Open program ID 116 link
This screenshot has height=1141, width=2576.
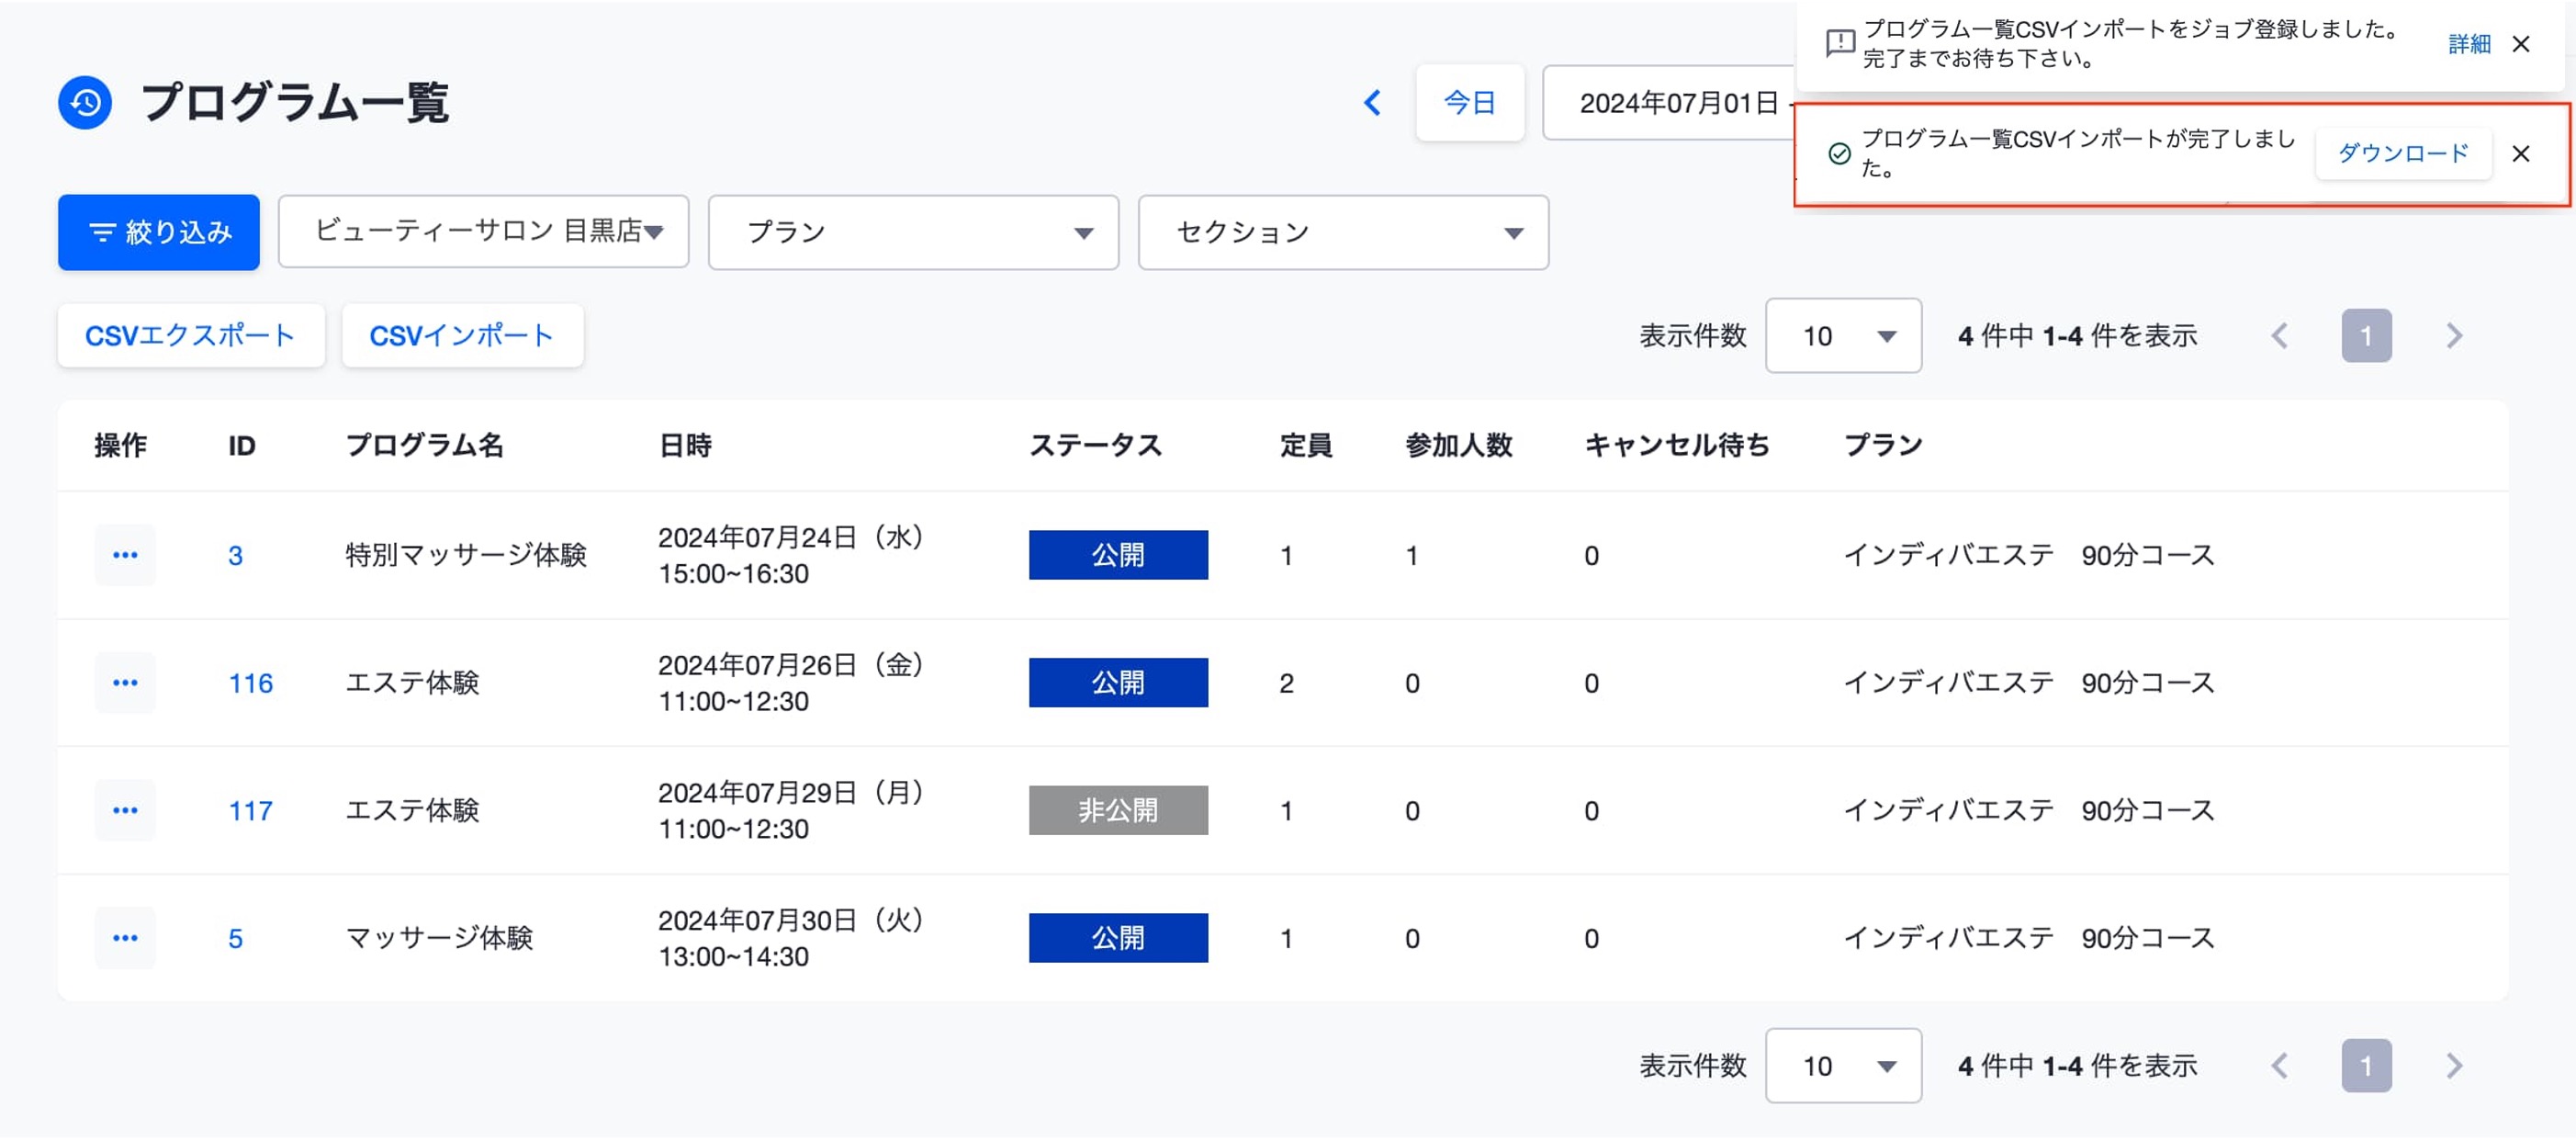tap(250, 685)
